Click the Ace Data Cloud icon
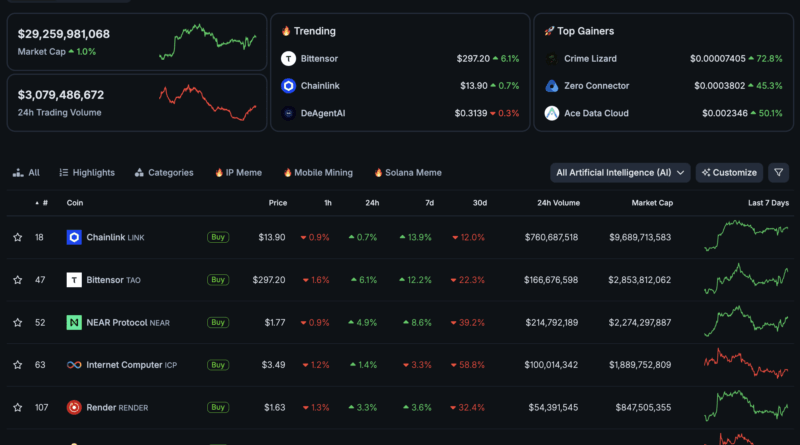This screenshot has height=445, width=800. [552, 113]
